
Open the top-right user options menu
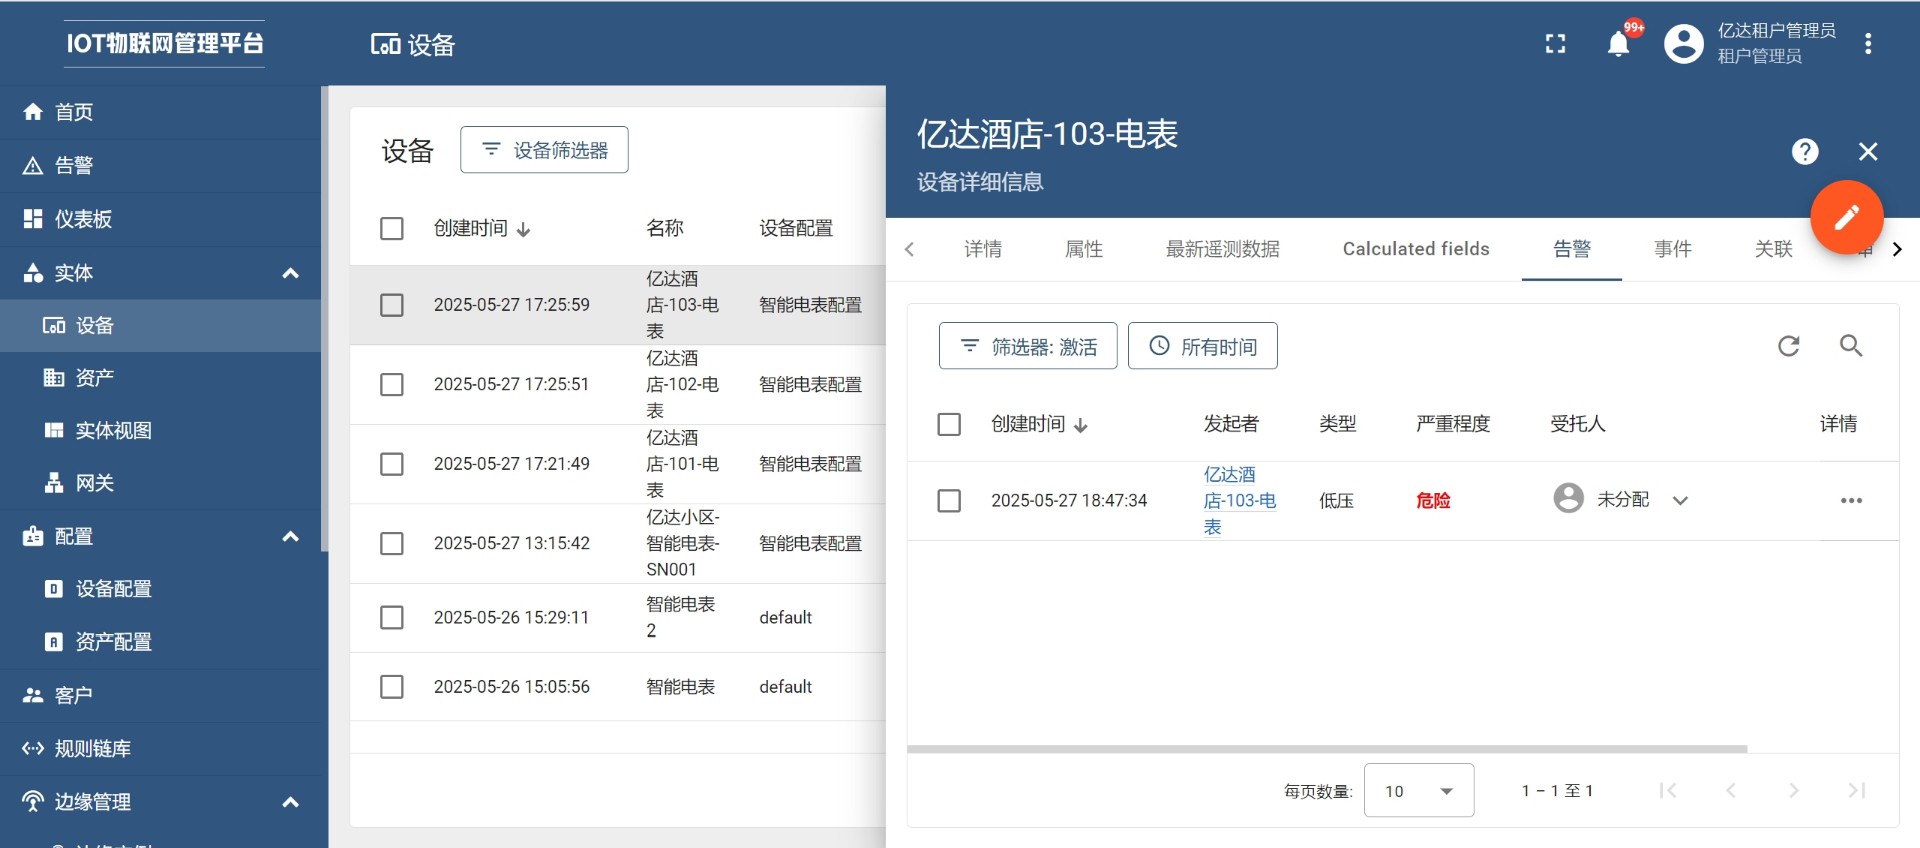point(1867,44)
